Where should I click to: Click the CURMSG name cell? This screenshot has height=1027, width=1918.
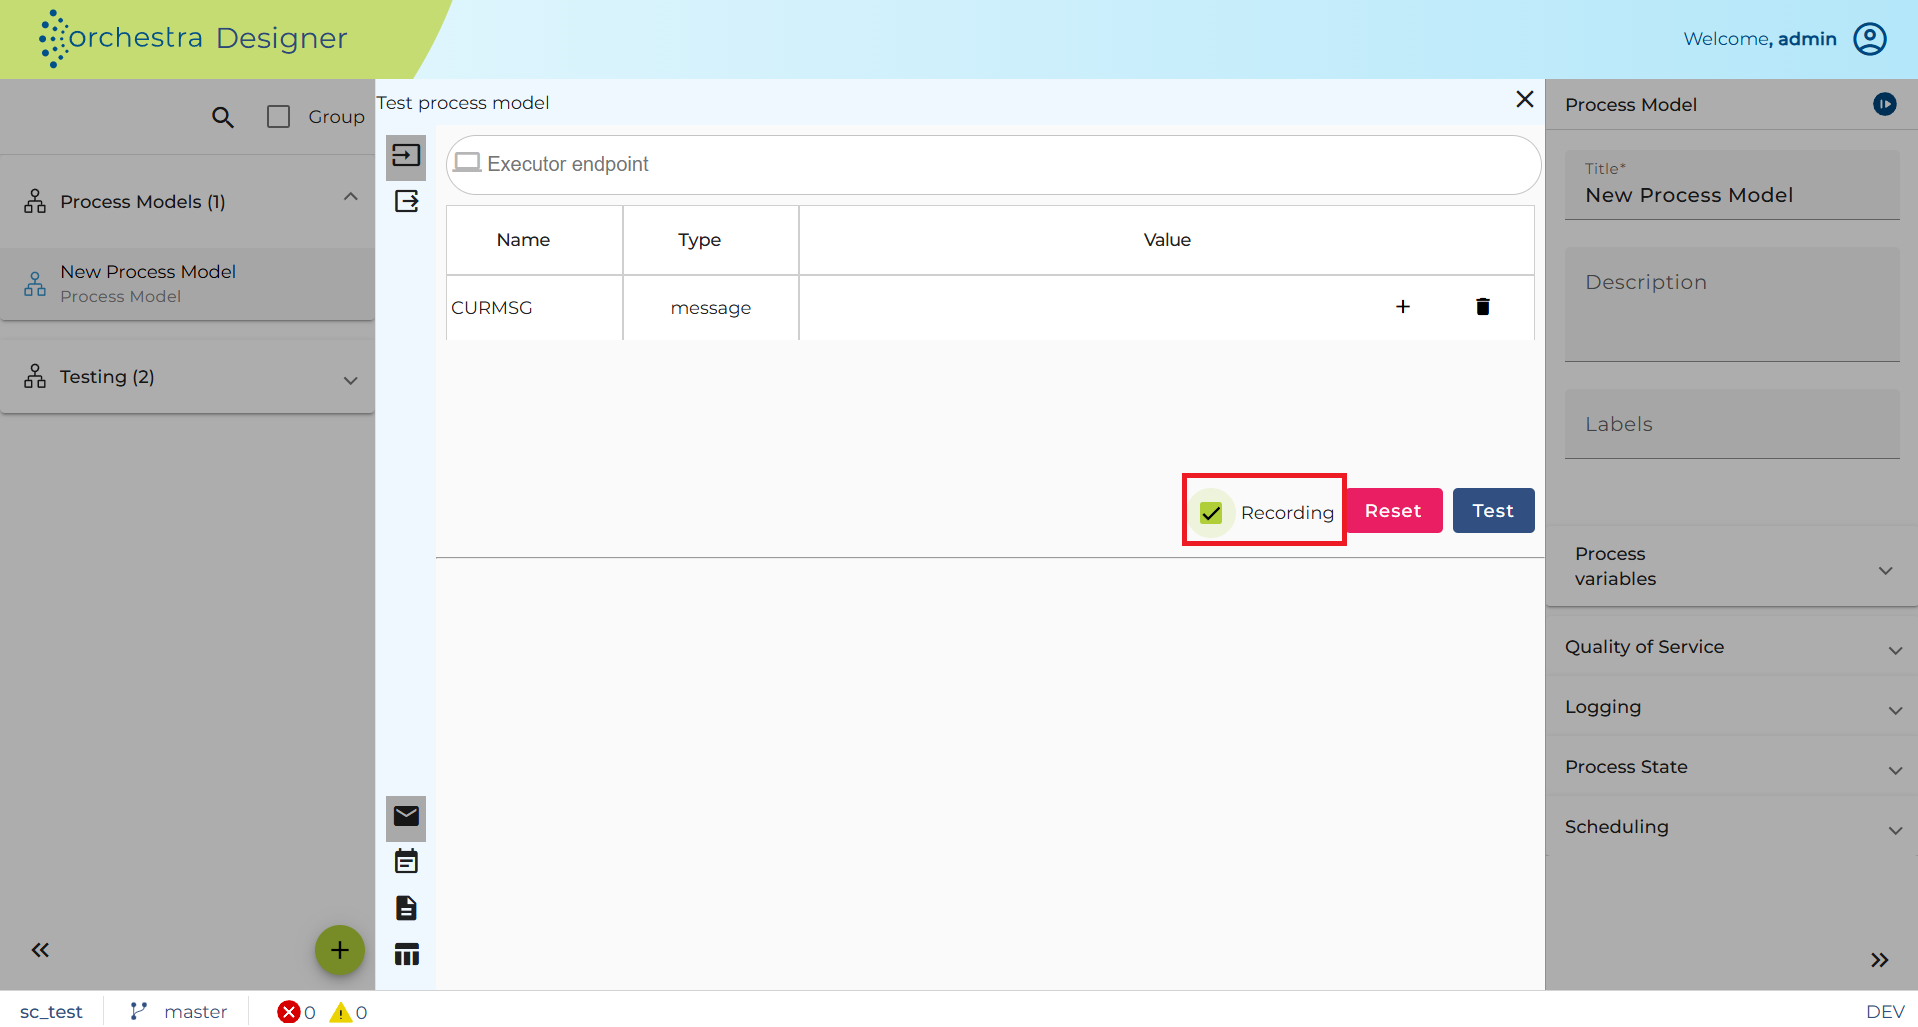[534, 308]
